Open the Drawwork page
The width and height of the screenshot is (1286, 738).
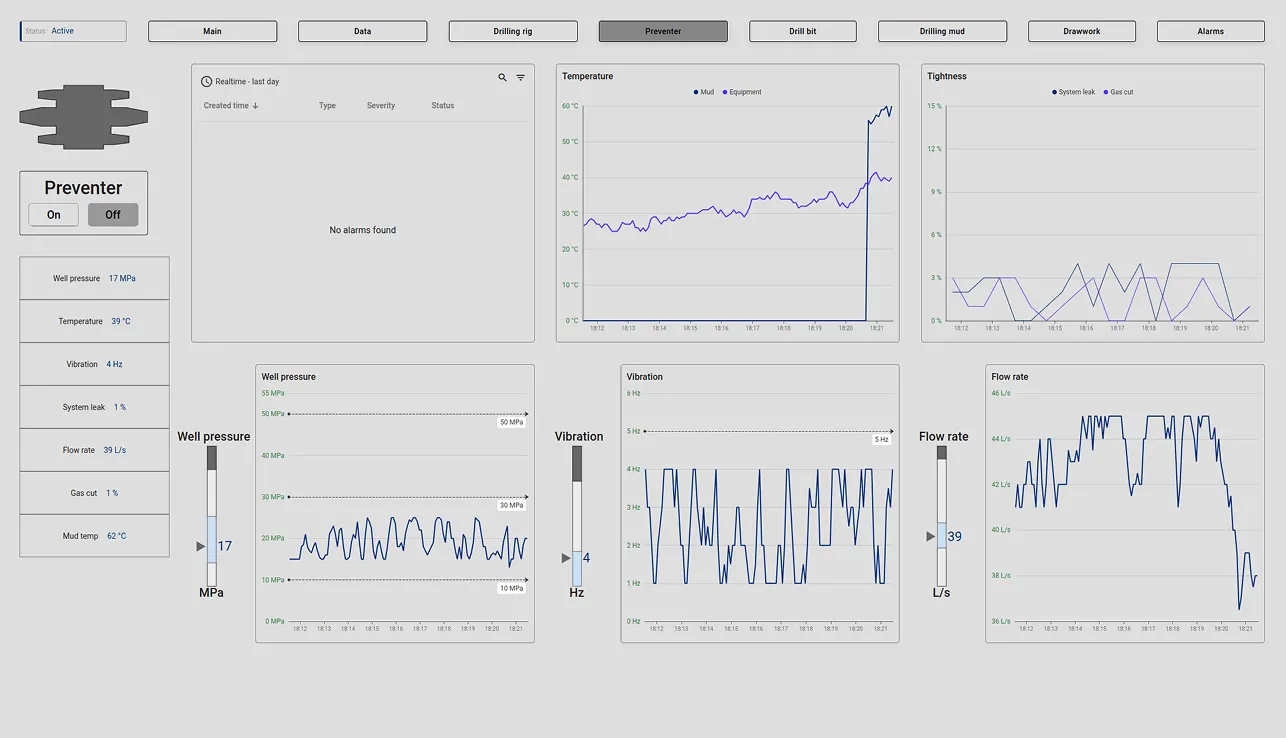click(1081, 32)
